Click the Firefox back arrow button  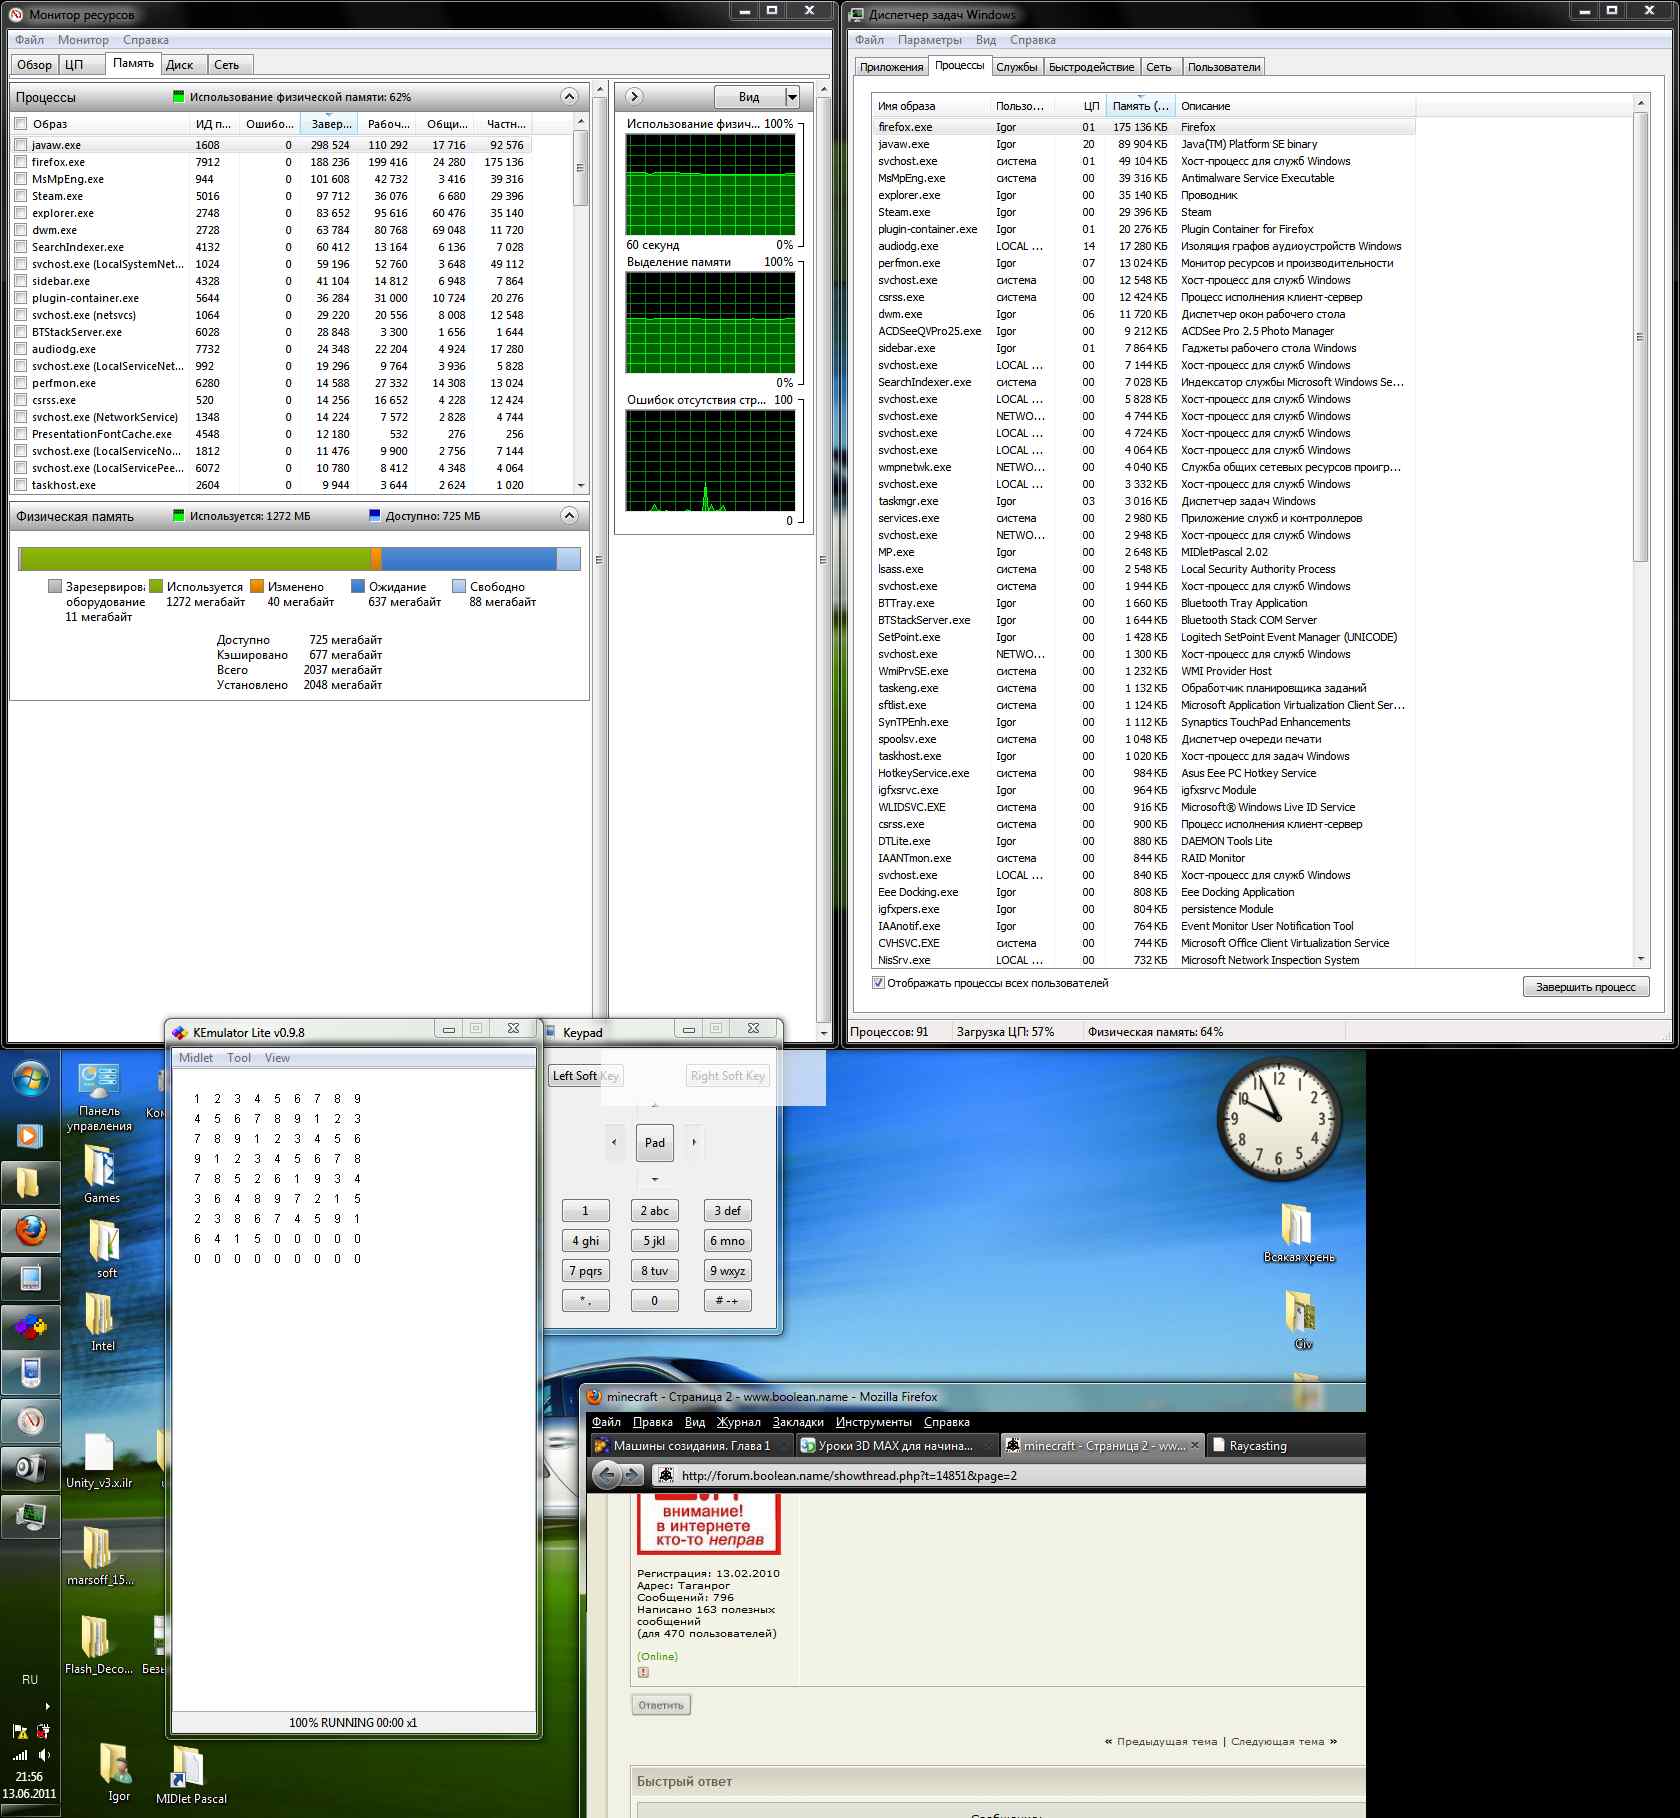point(606,1475)
